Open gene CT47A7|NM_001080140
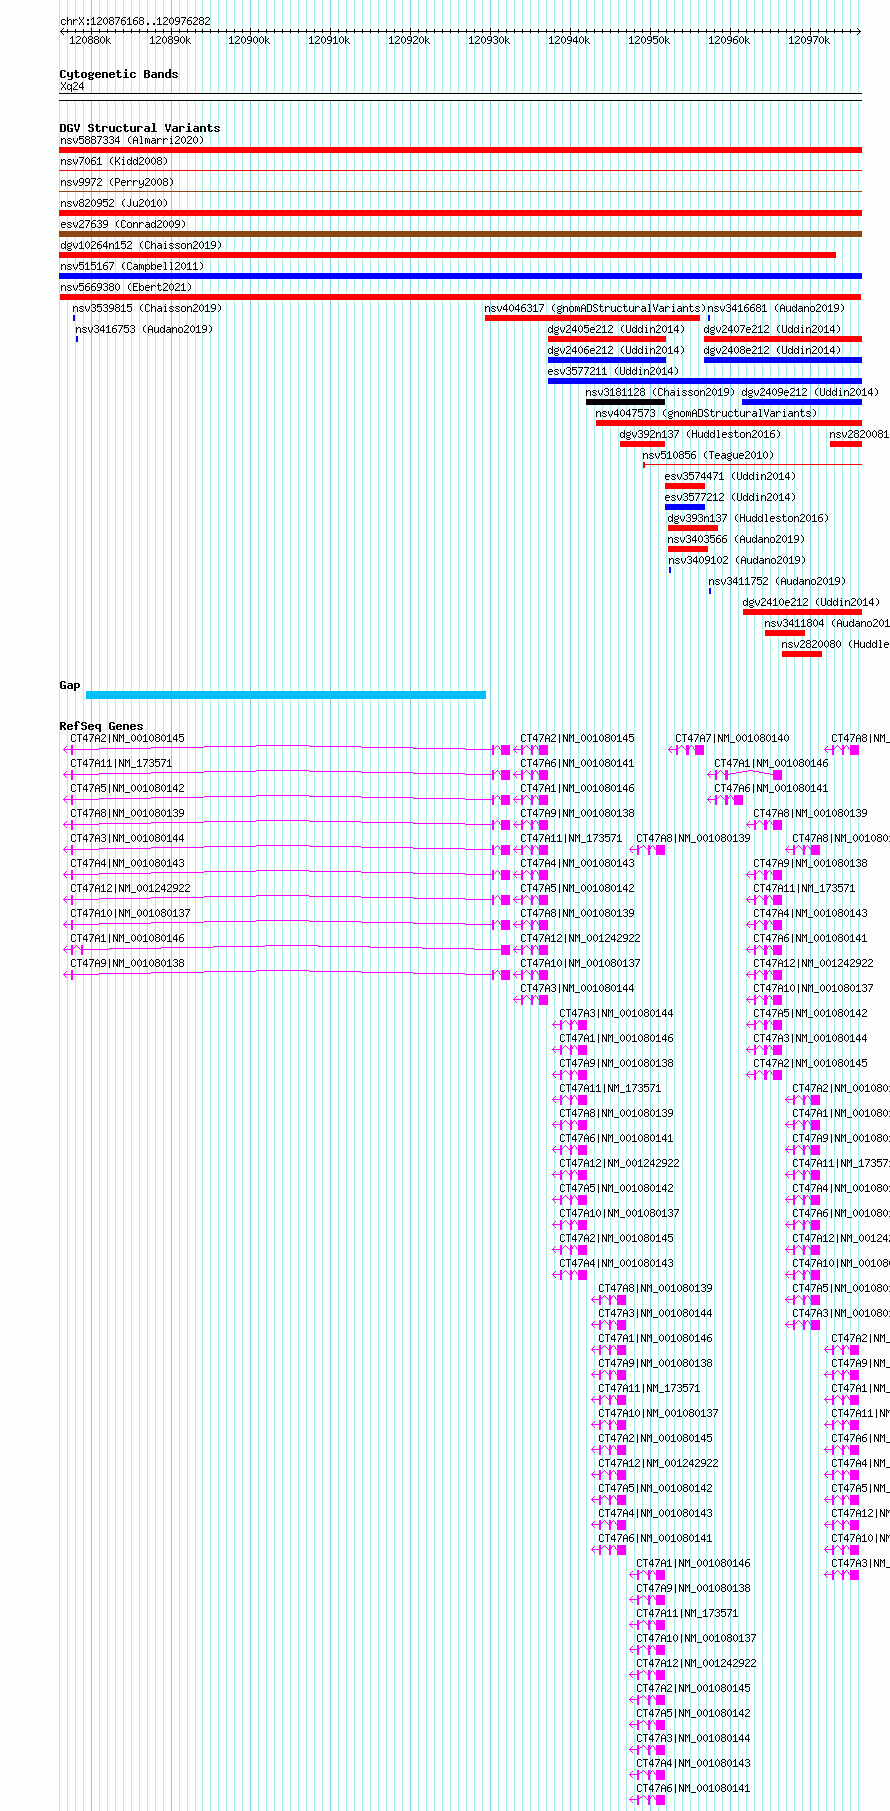The width and height of the screenshot is (890, 1811). 732,739
